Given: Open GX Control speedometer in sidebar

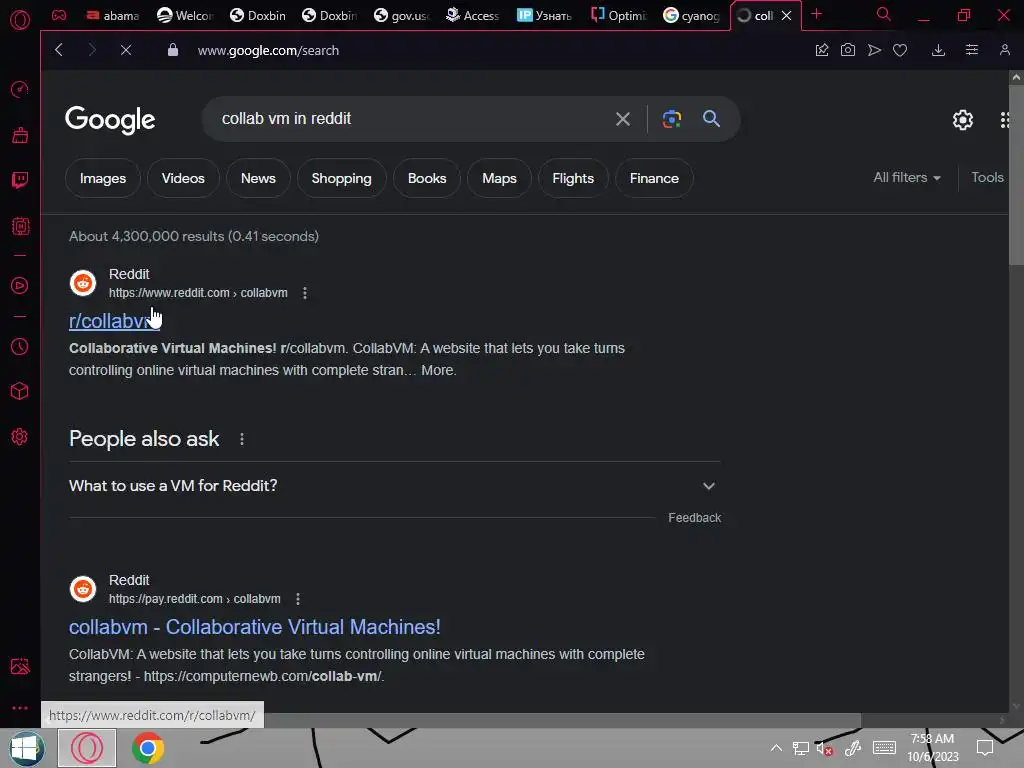Looking at the screenshot, I should [20, 89].
